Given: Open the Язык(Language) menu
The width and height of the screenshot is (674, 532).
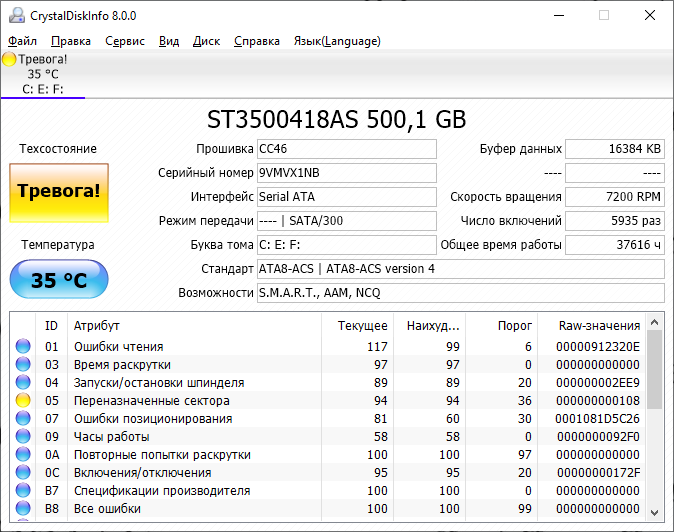Looking at the screenshot, I should click(x=337, y=41).
